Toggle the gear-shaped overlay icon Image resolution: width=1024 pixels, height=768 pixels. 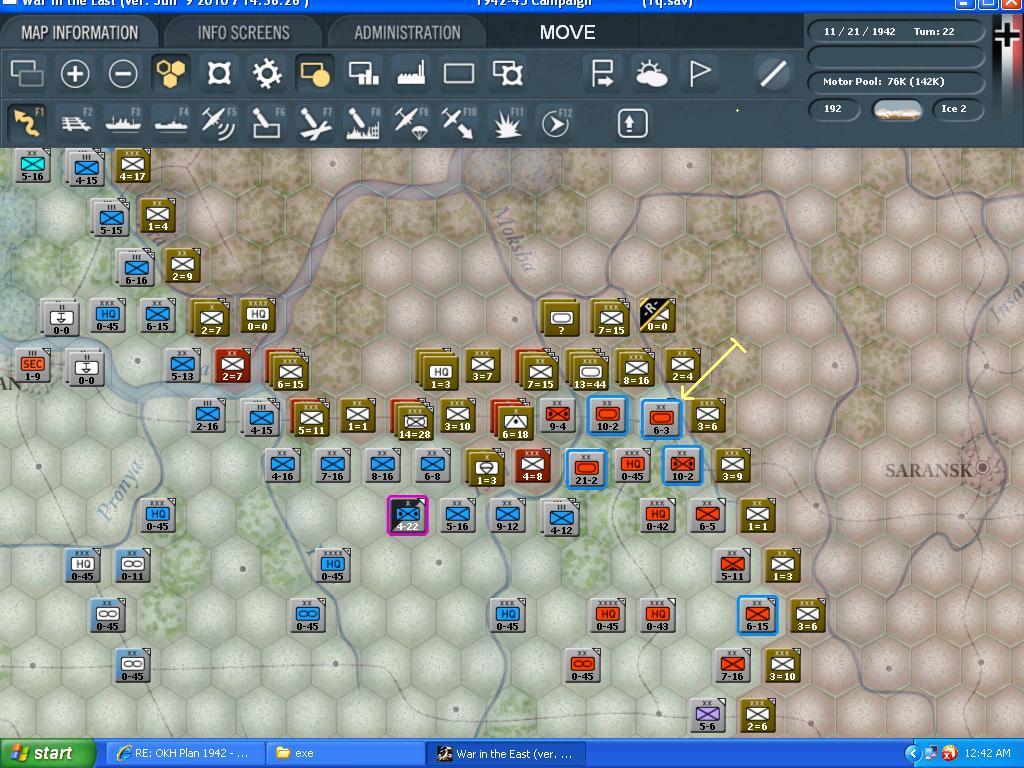[x=266, y=73]
